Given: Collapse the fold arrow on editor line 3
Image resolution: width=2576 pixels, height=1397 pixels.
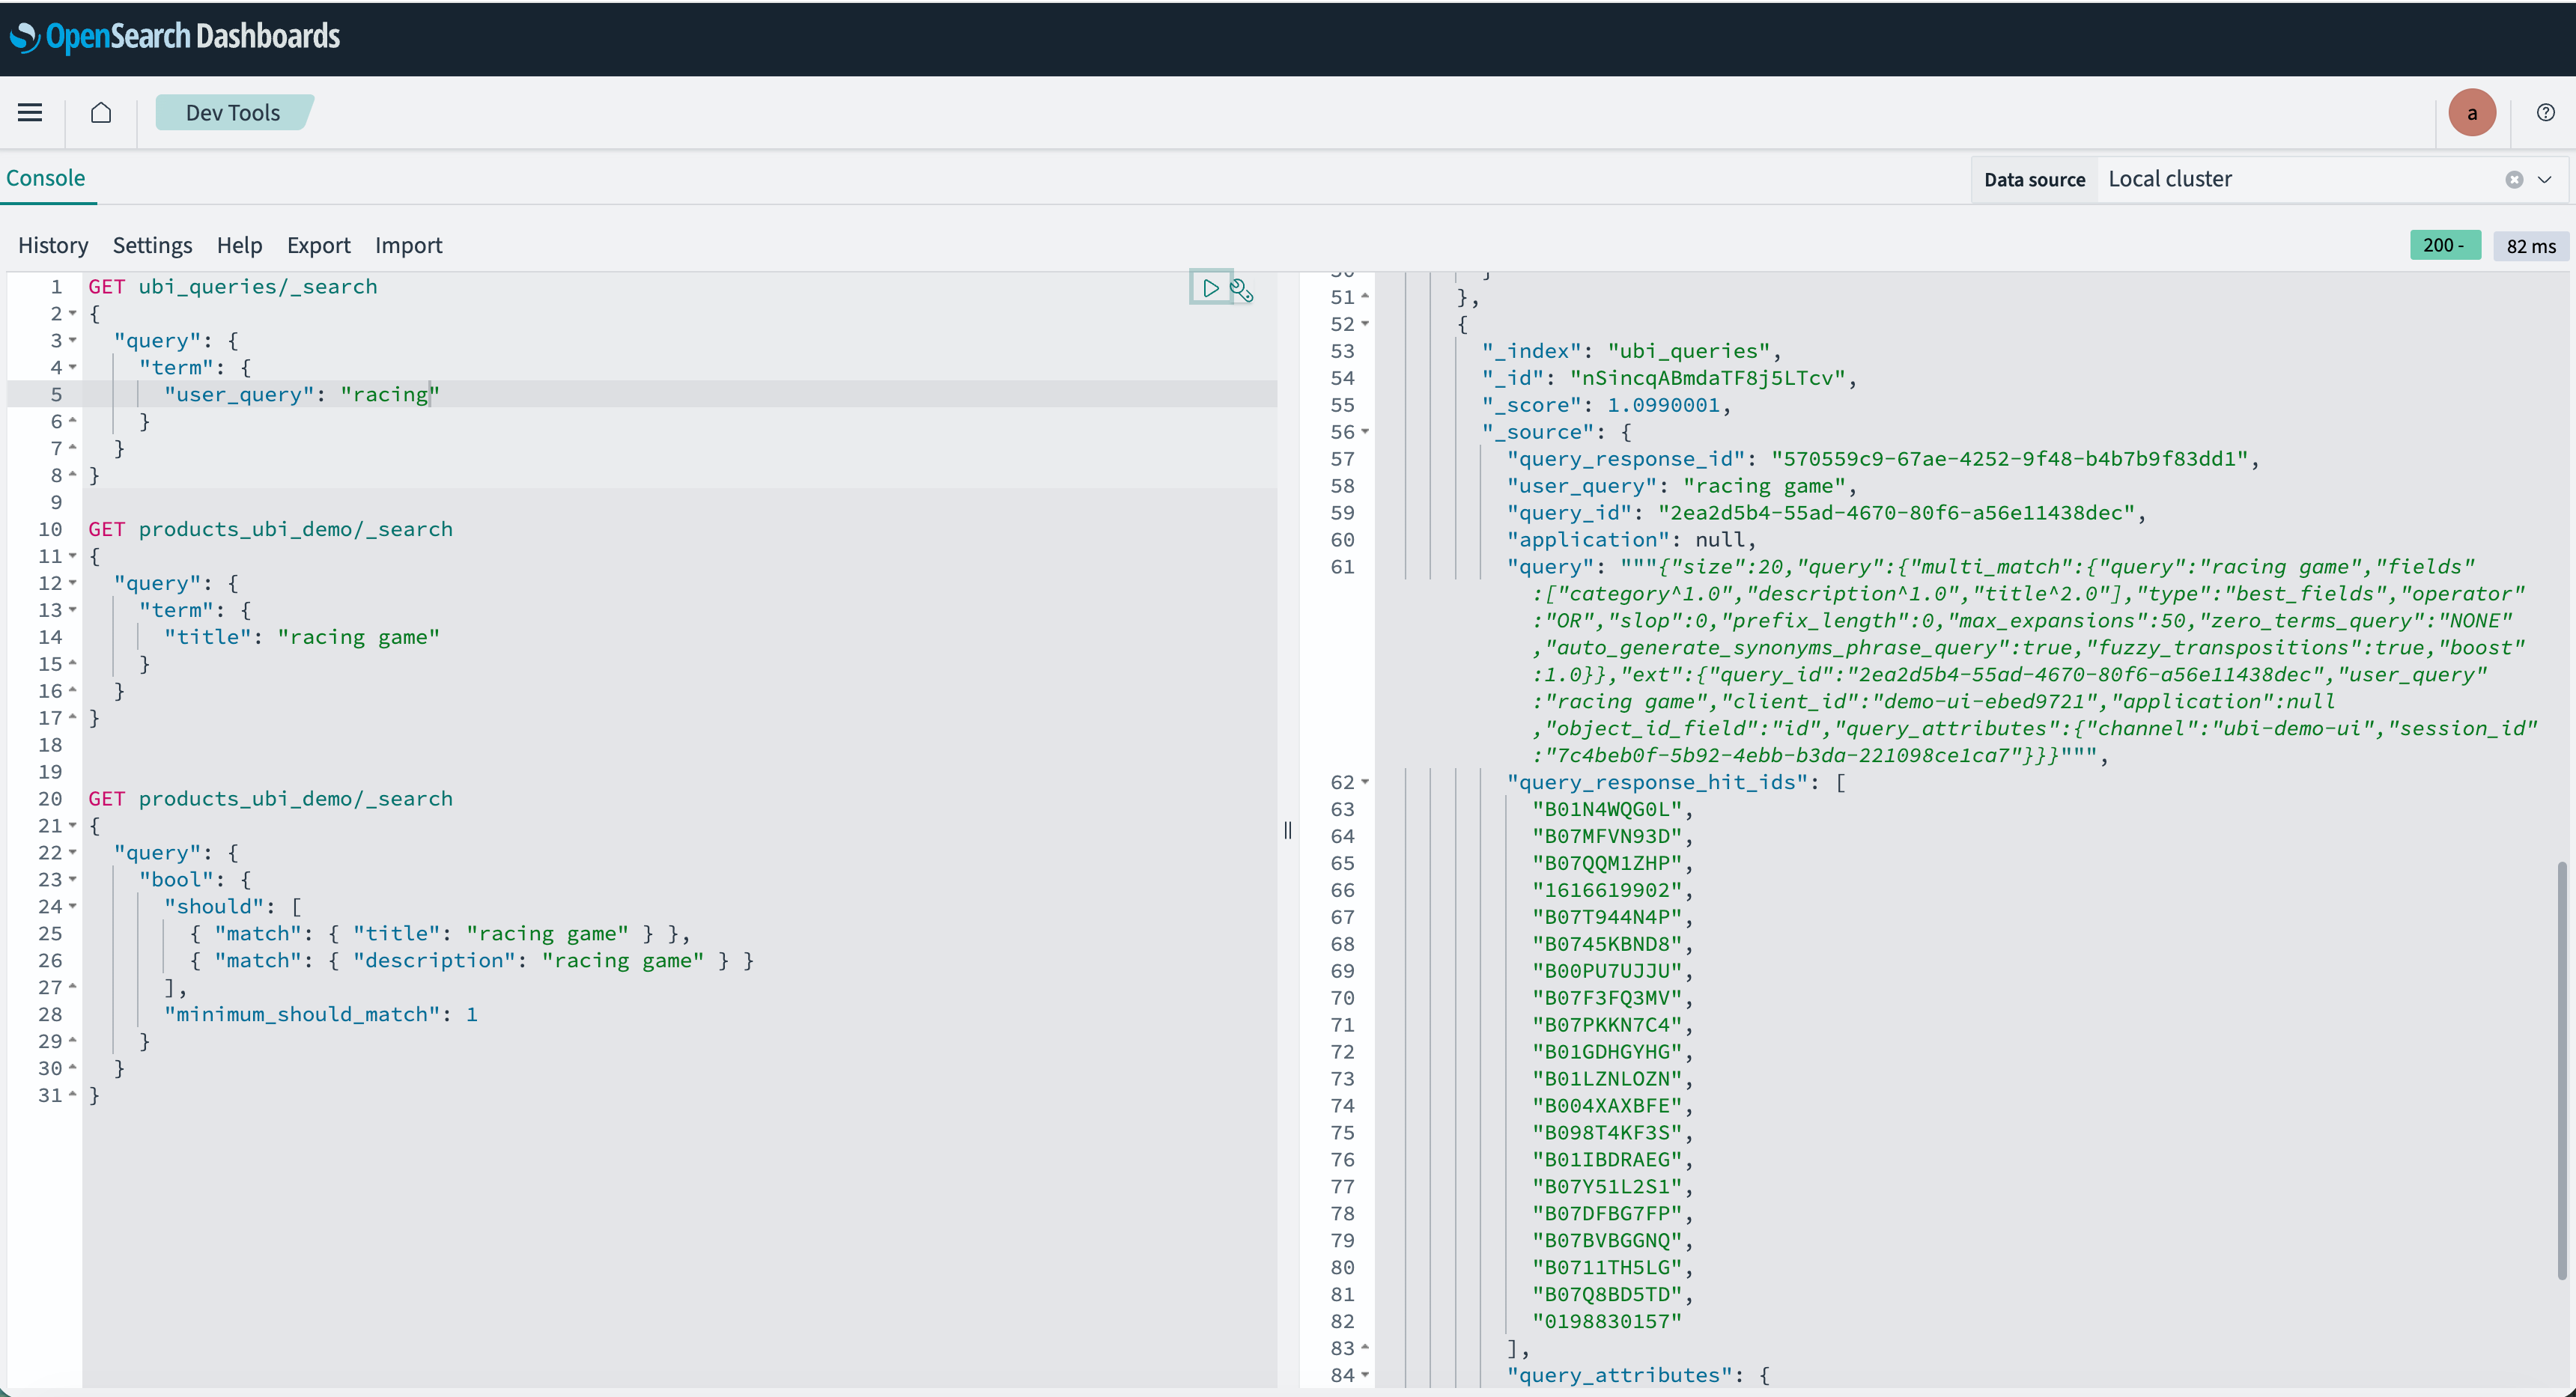Looking at the screenshot, I should click(73, 341).
